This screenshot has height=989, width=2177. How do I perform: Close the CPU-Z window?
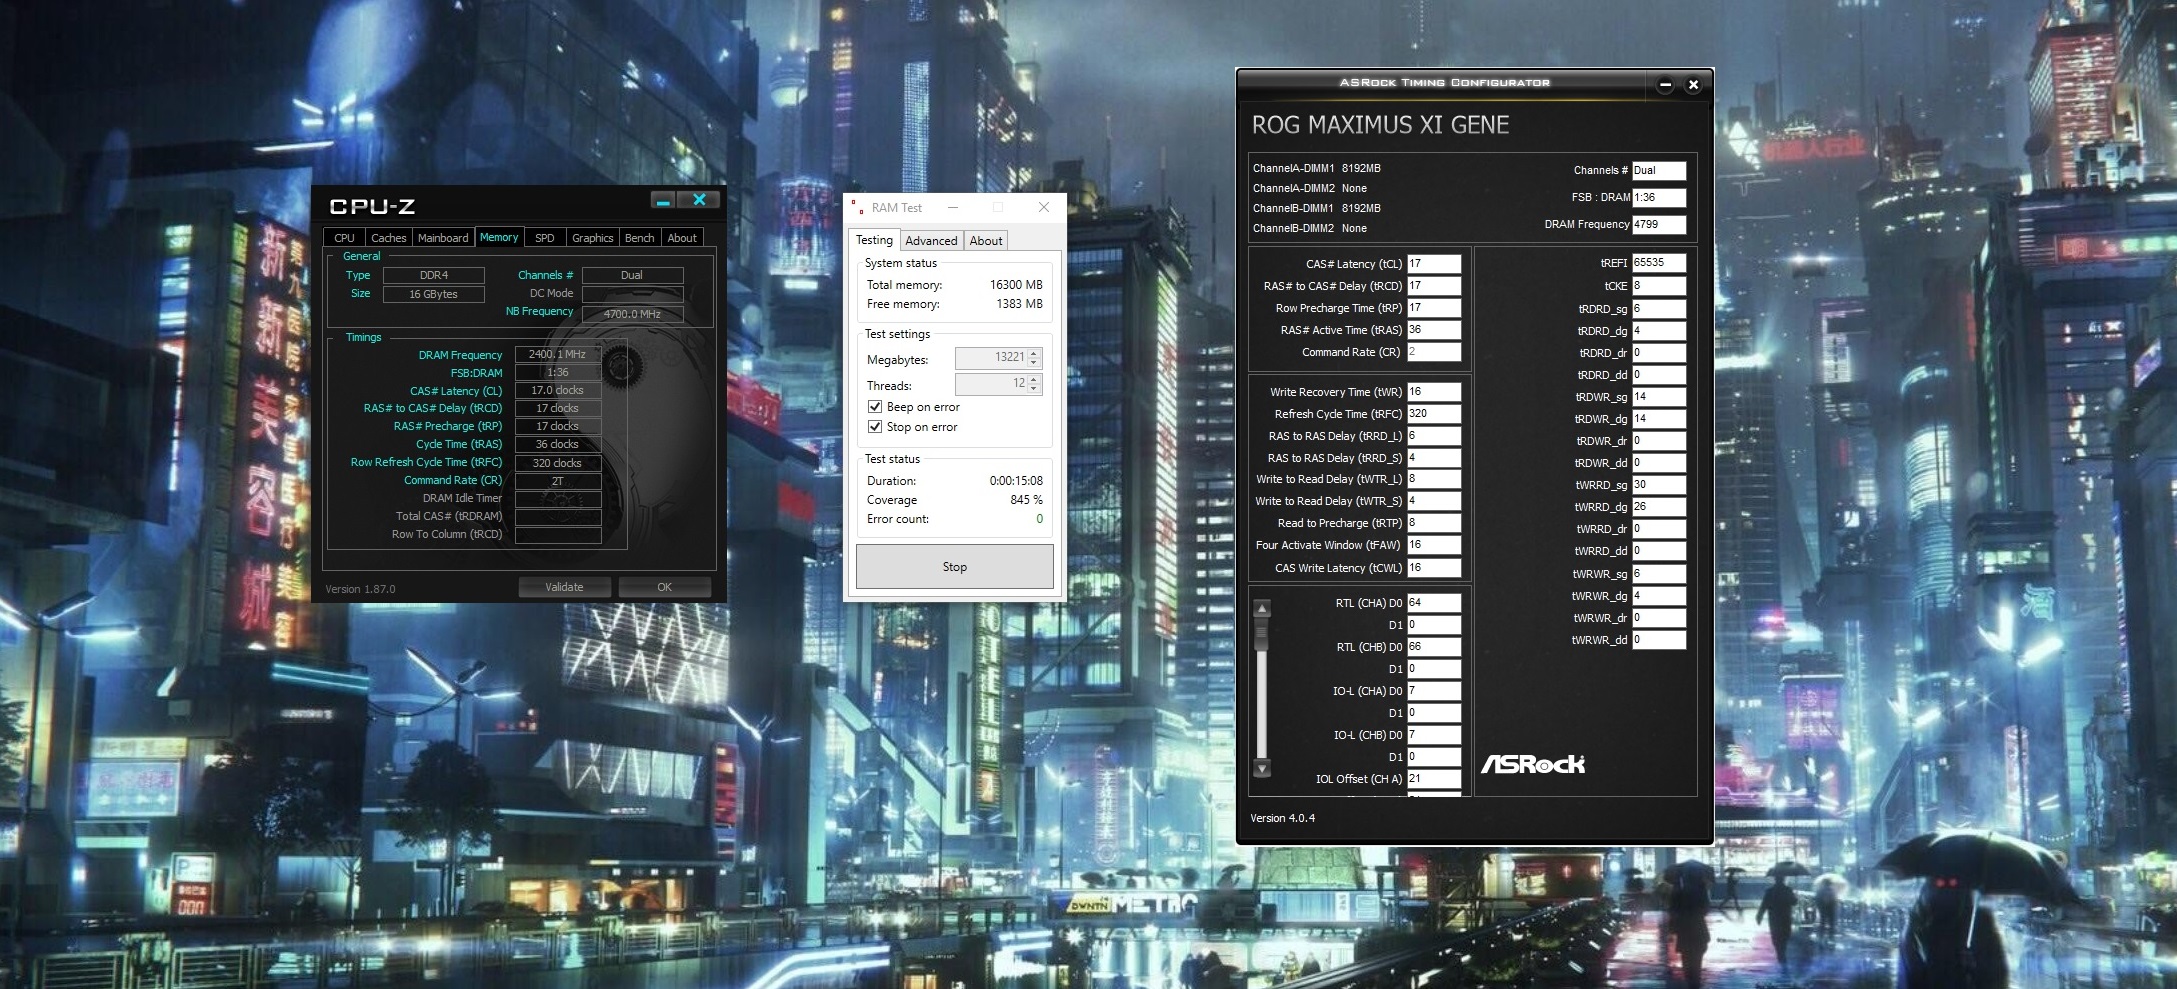tap(699, 201)
